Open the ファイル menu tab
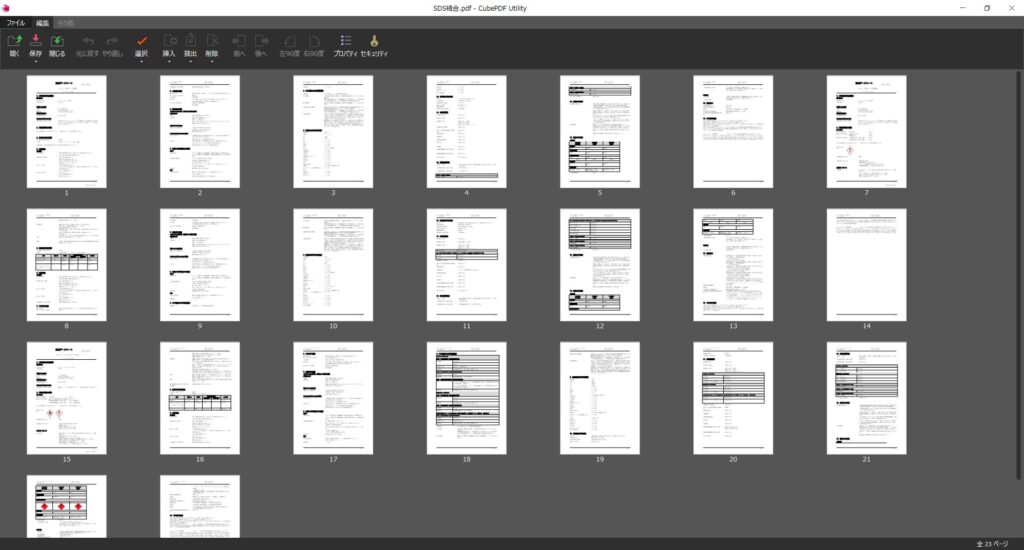 [16, 22]
